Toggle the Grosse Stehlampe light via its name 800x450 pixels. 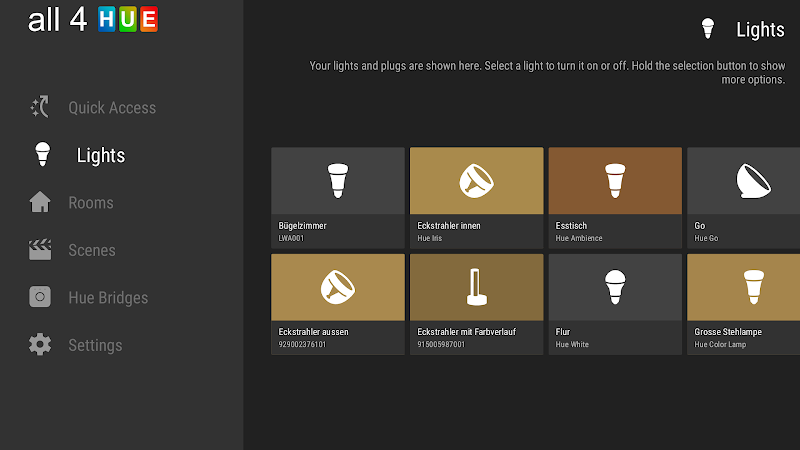click(x=728, y=332)
